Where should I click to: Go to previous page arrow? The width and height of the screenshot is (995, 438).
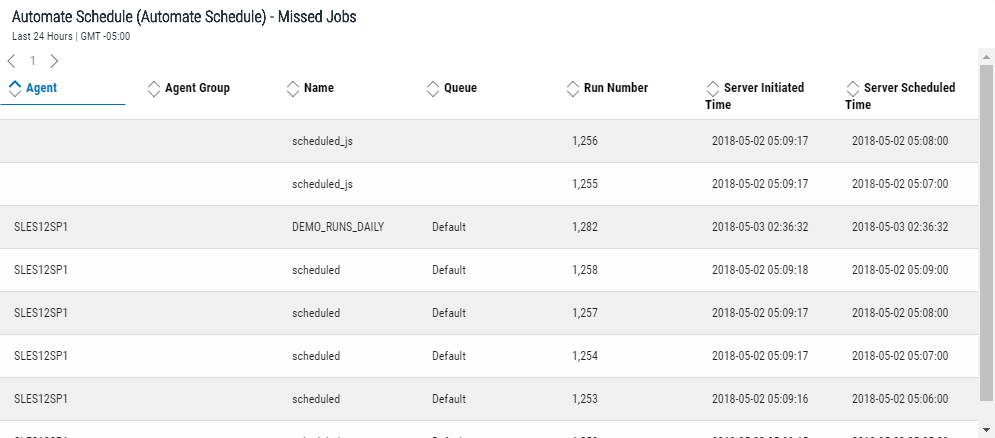12,61
